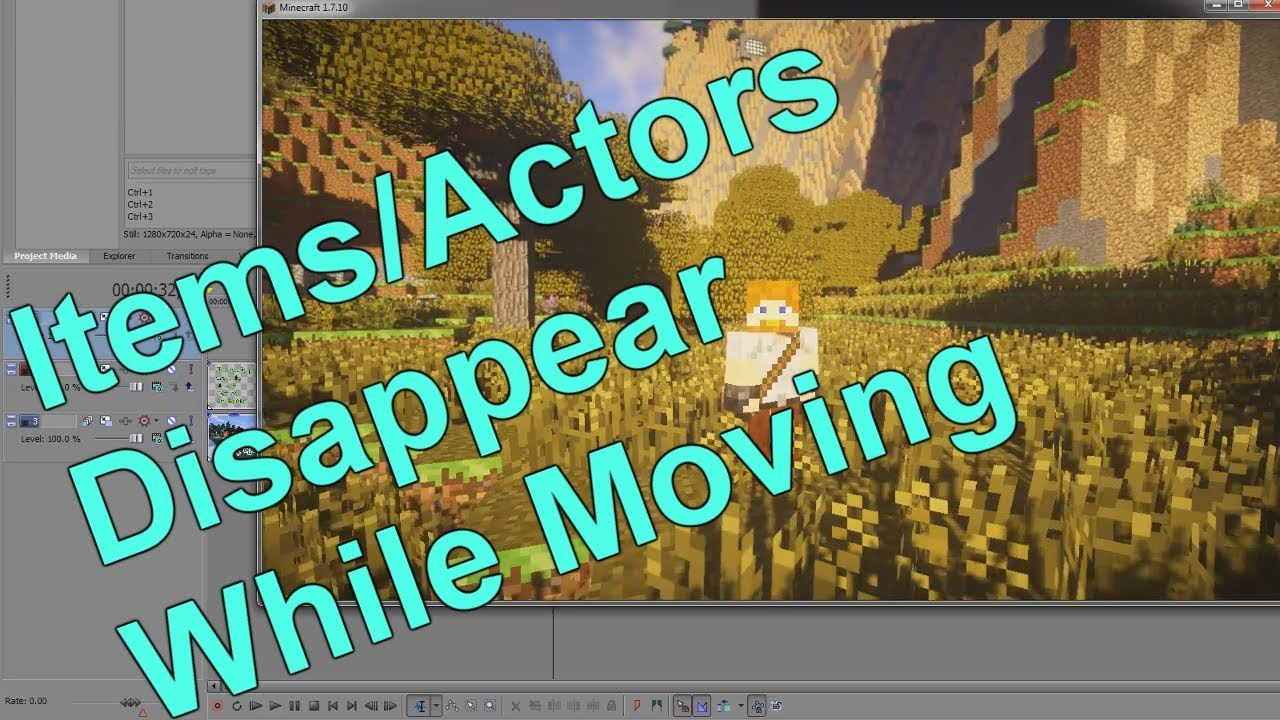
Task: Mute track 3
Action: click(171, 421)
